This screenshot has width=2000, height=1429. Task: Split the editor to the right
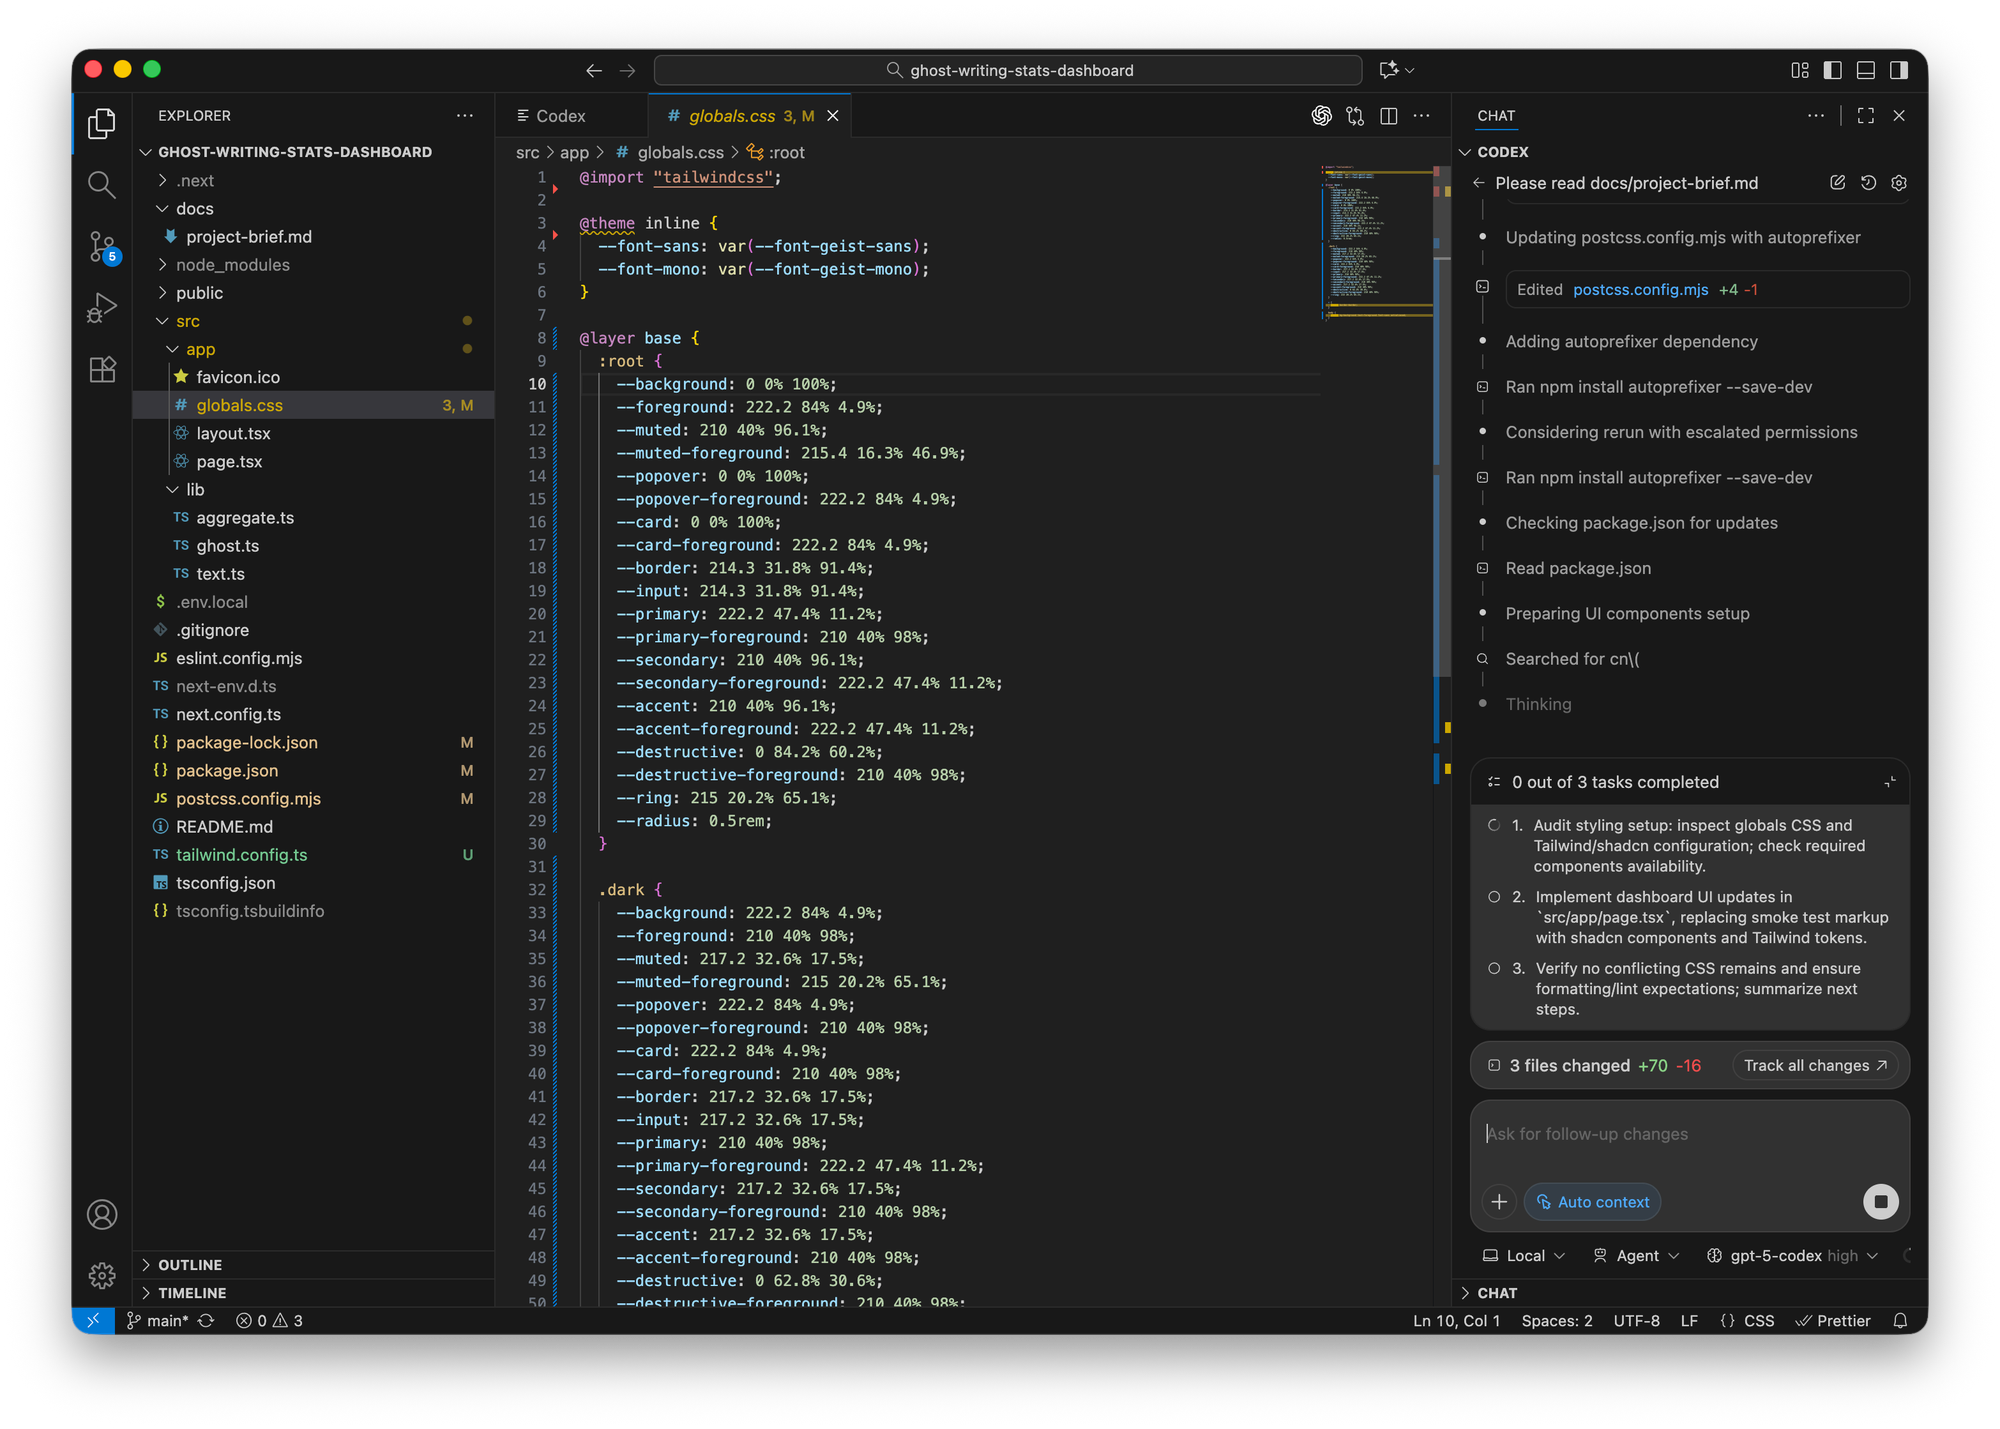tap(1388, 116)
